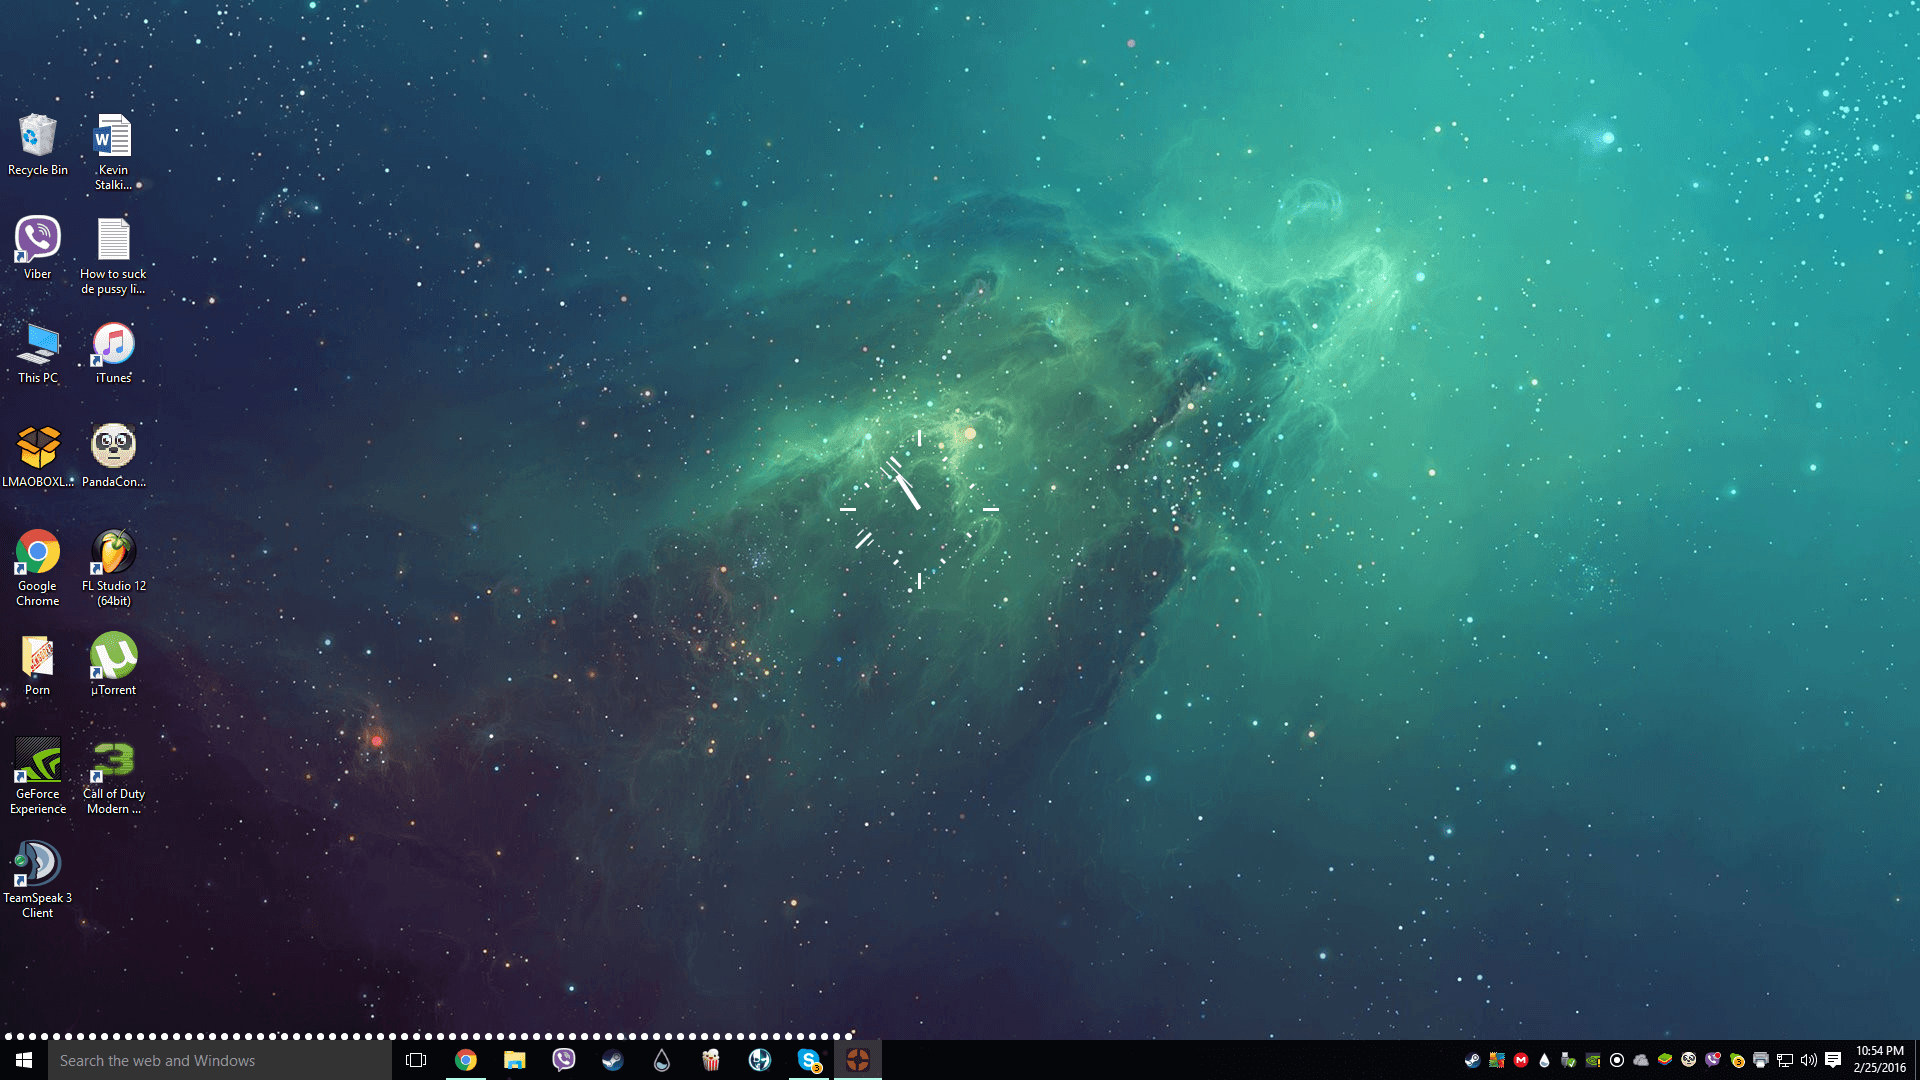Viewport: 1920px width, 1080px height.
Task: Click the taskbar clock showing 10:54 PM
Action: (1879, 1059)
